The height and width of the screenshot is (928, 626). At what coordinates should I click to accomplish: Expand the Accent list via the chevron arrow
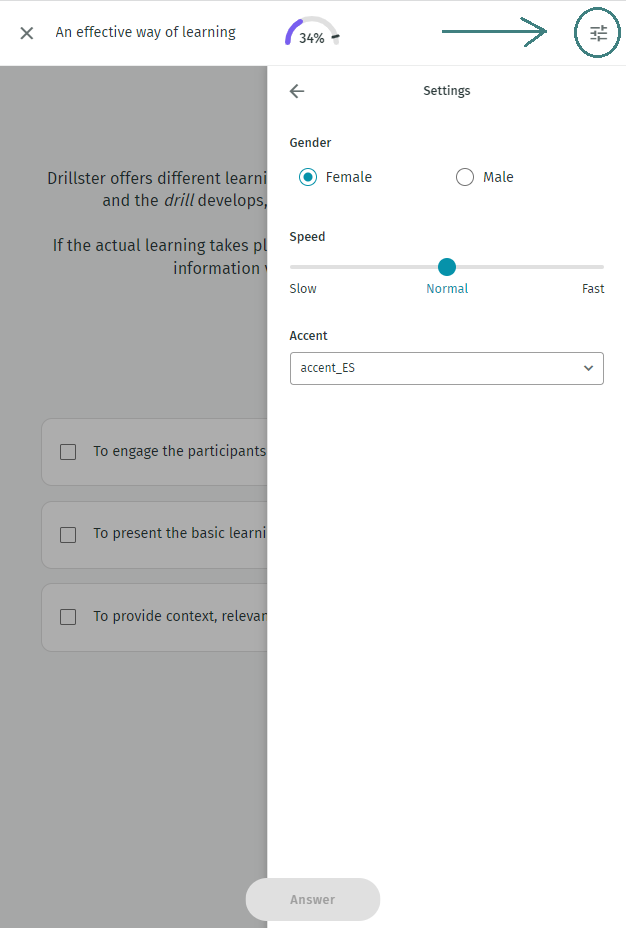(x=588, y=368)
